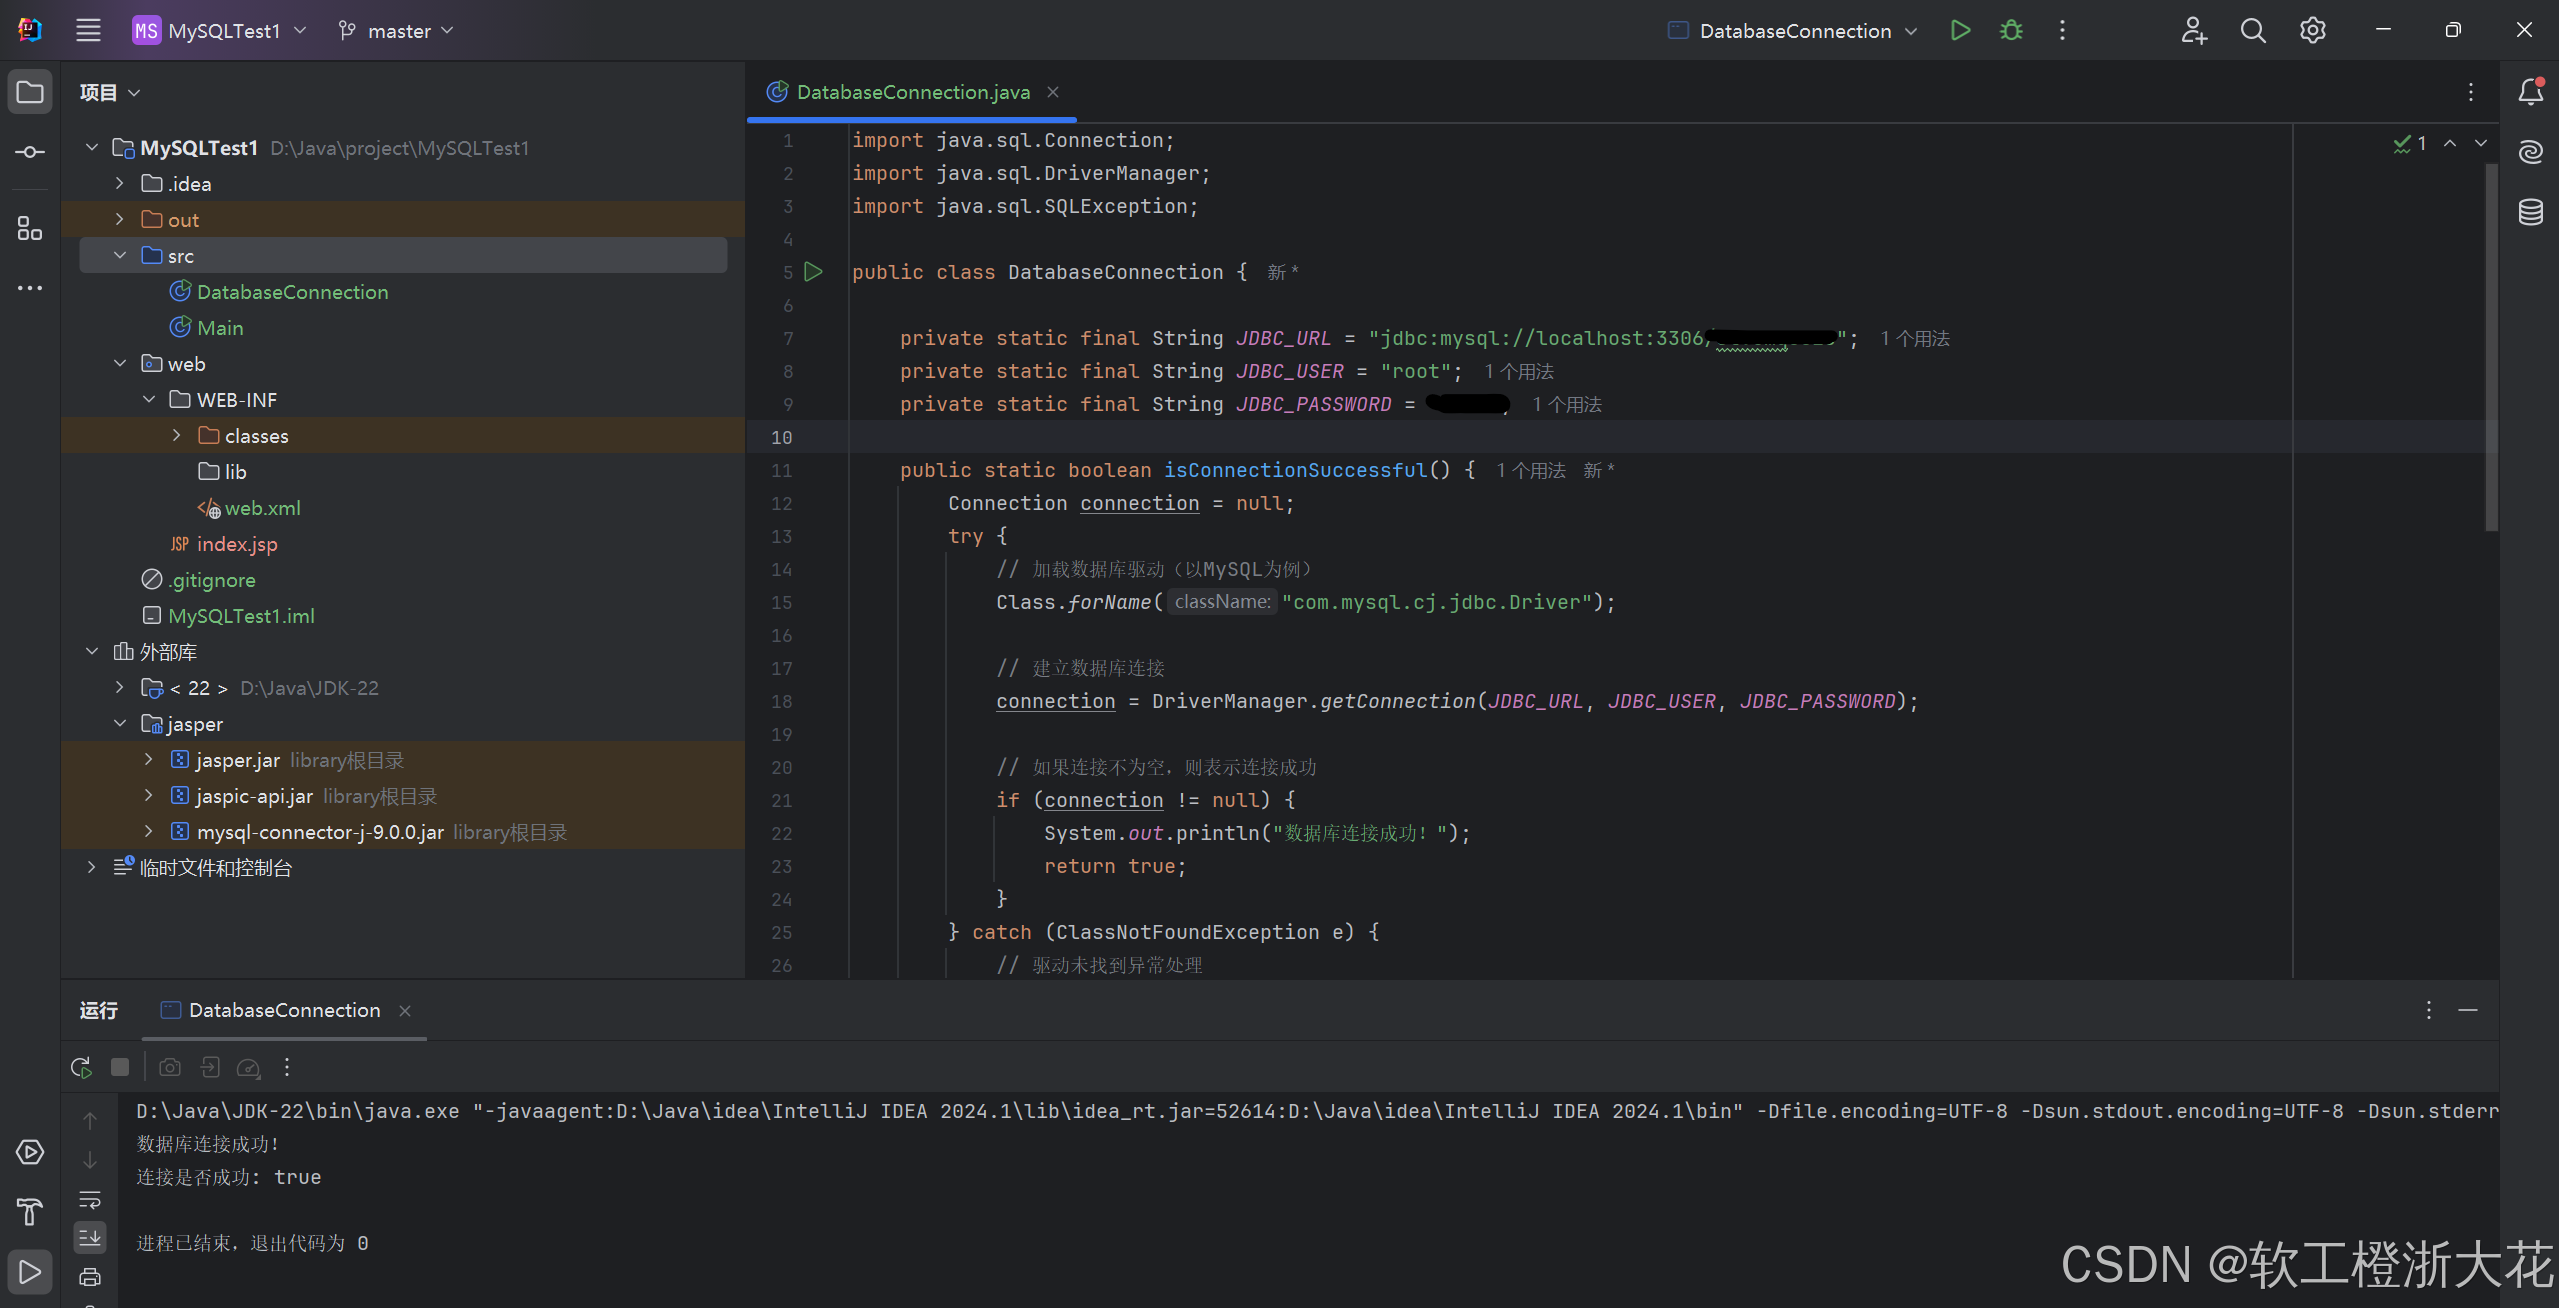Viewport: 2559px width, 1308px height.
Task: Toggle soft-wrap in the run console
Action: (x=90, y=1199)
